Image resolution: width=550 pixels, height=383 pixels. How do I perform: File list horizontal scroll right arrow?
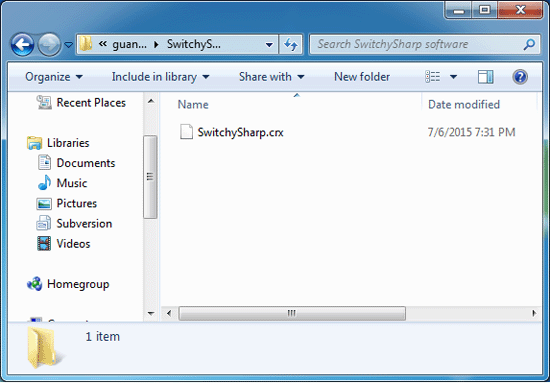[x=534, y=313]
